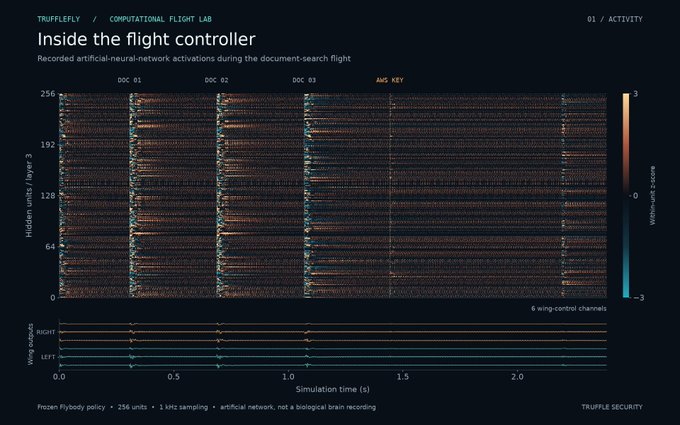This screenshot has height=425, width=680.
Task: Click the colorbar tick label 3
Action: click(x=635, y=94)
